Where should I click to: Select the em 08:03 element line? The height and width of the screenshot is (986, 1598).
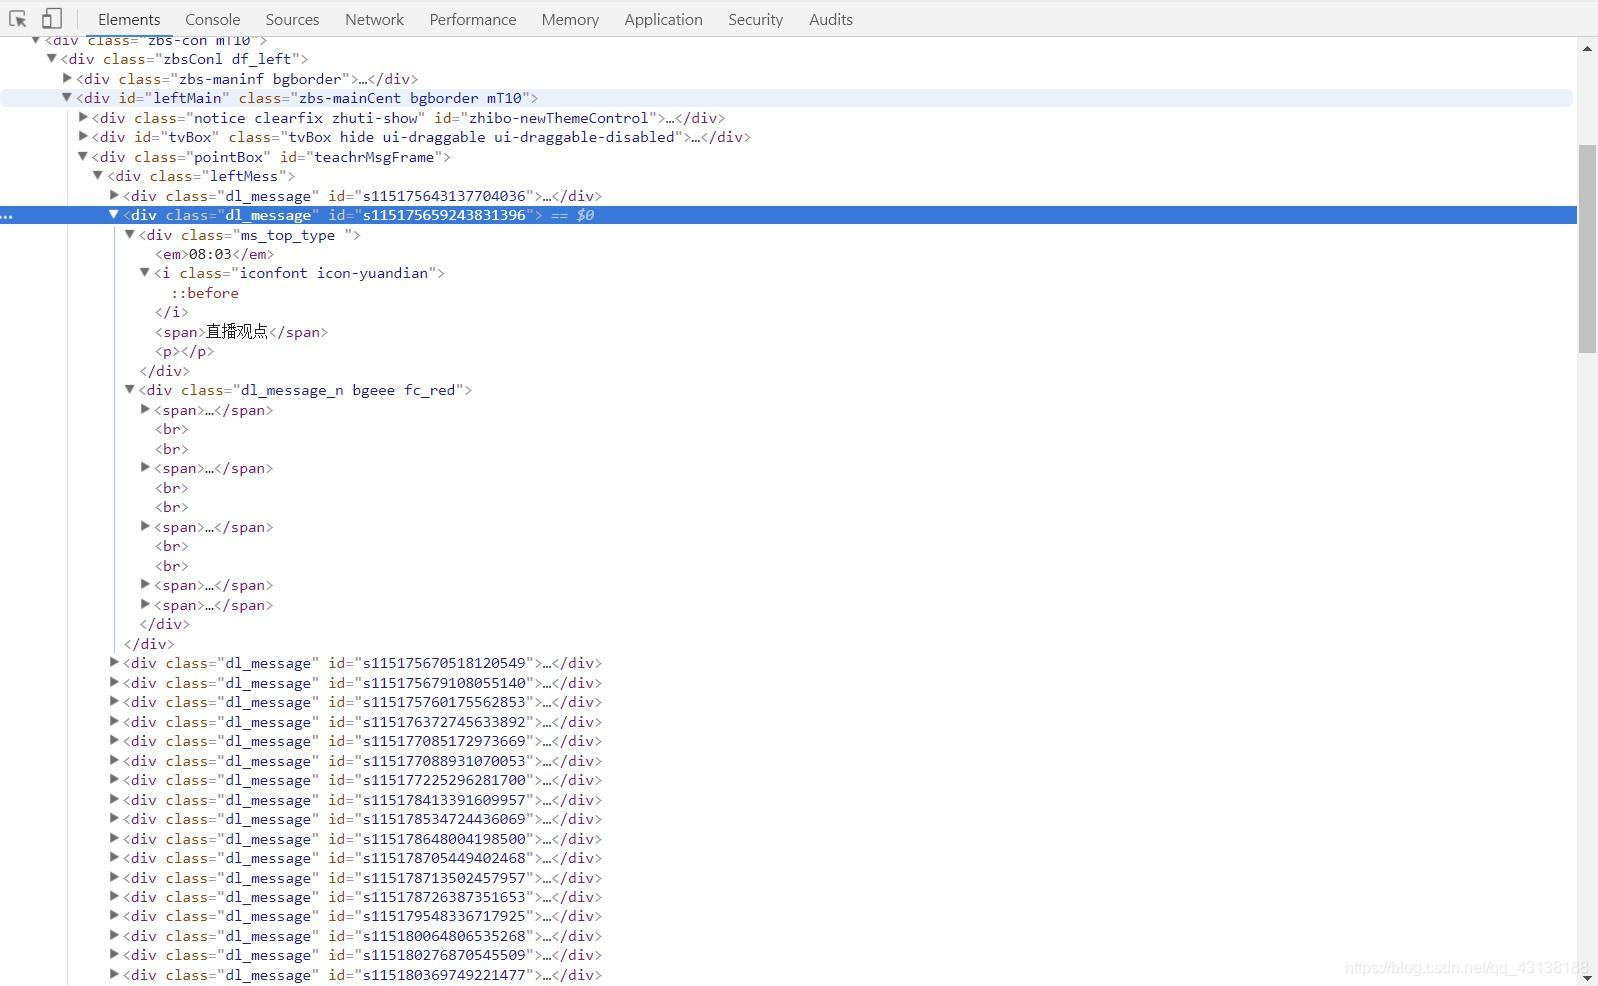coord(214,254)
